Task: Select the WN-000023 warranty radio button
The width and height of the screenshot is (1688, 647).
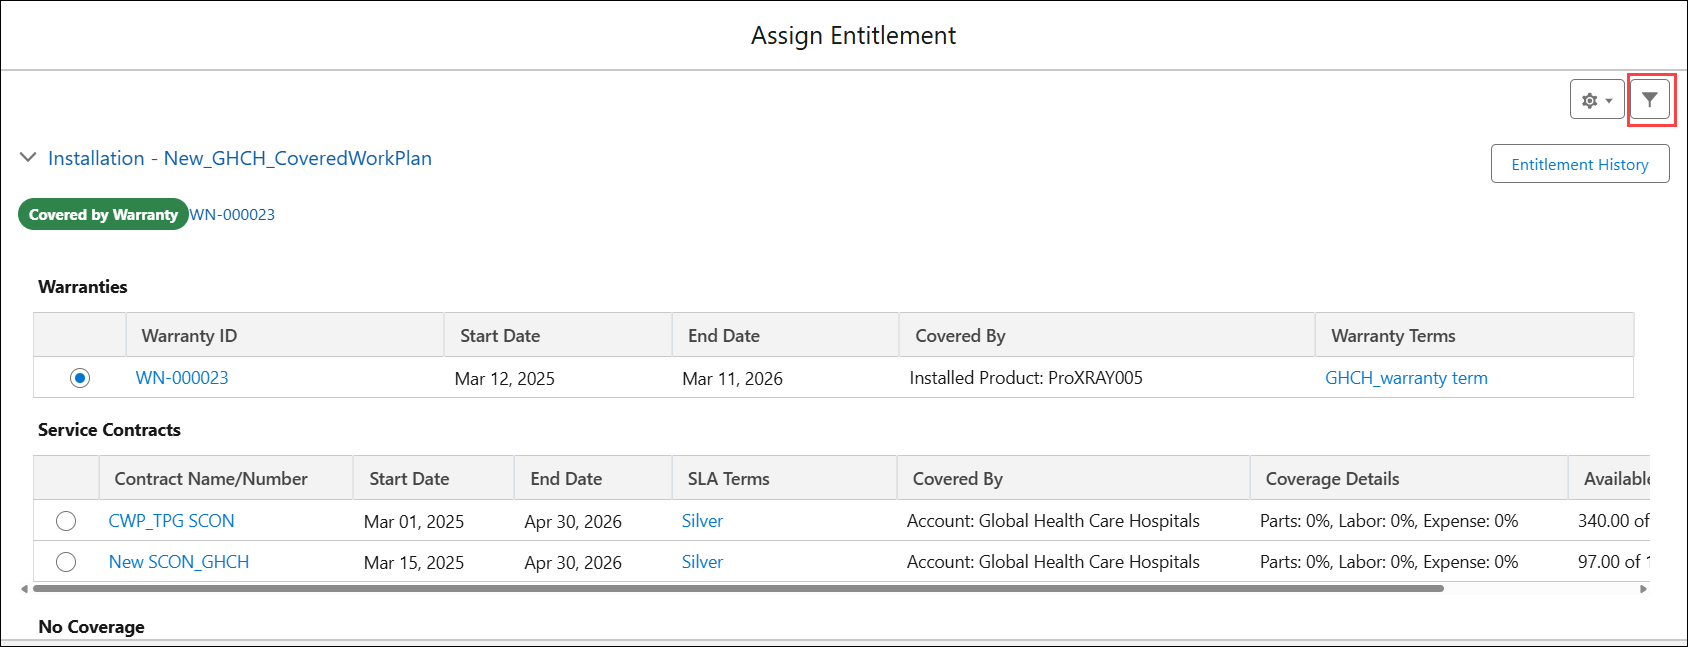Action: pos(80,378)
